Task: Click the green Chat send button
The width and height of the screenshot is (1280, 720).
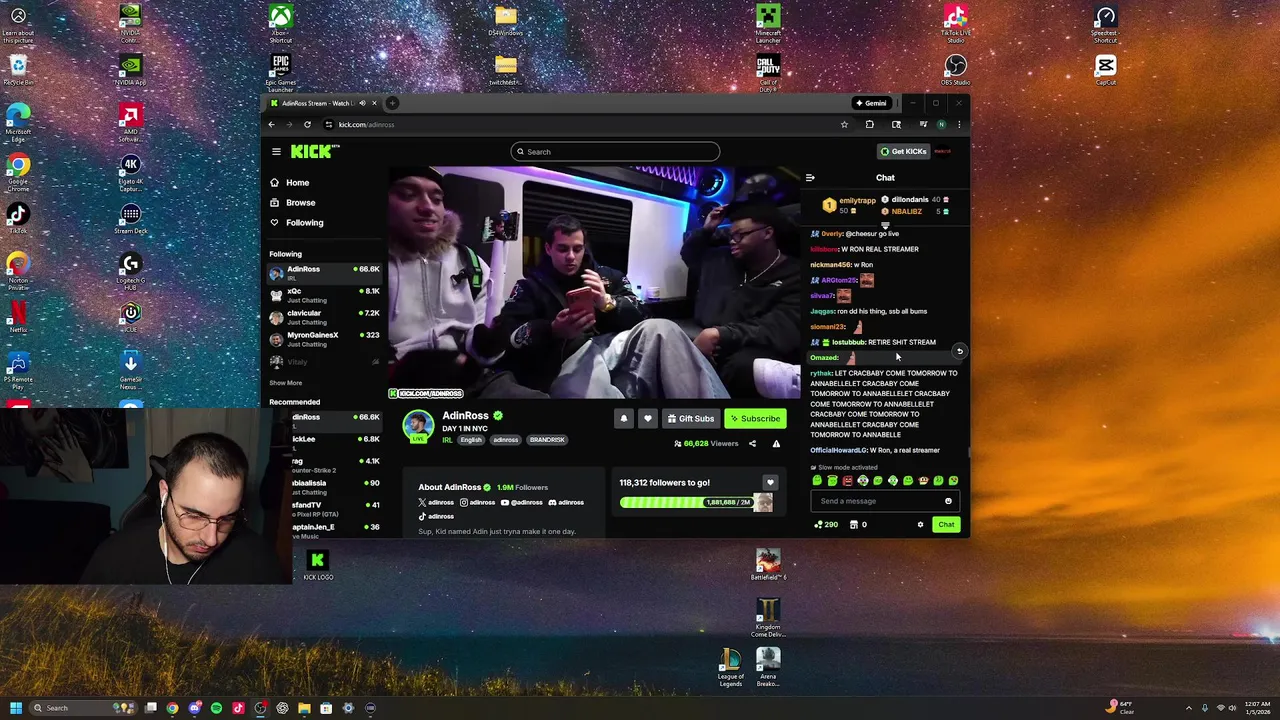Action: pos(946,525)
